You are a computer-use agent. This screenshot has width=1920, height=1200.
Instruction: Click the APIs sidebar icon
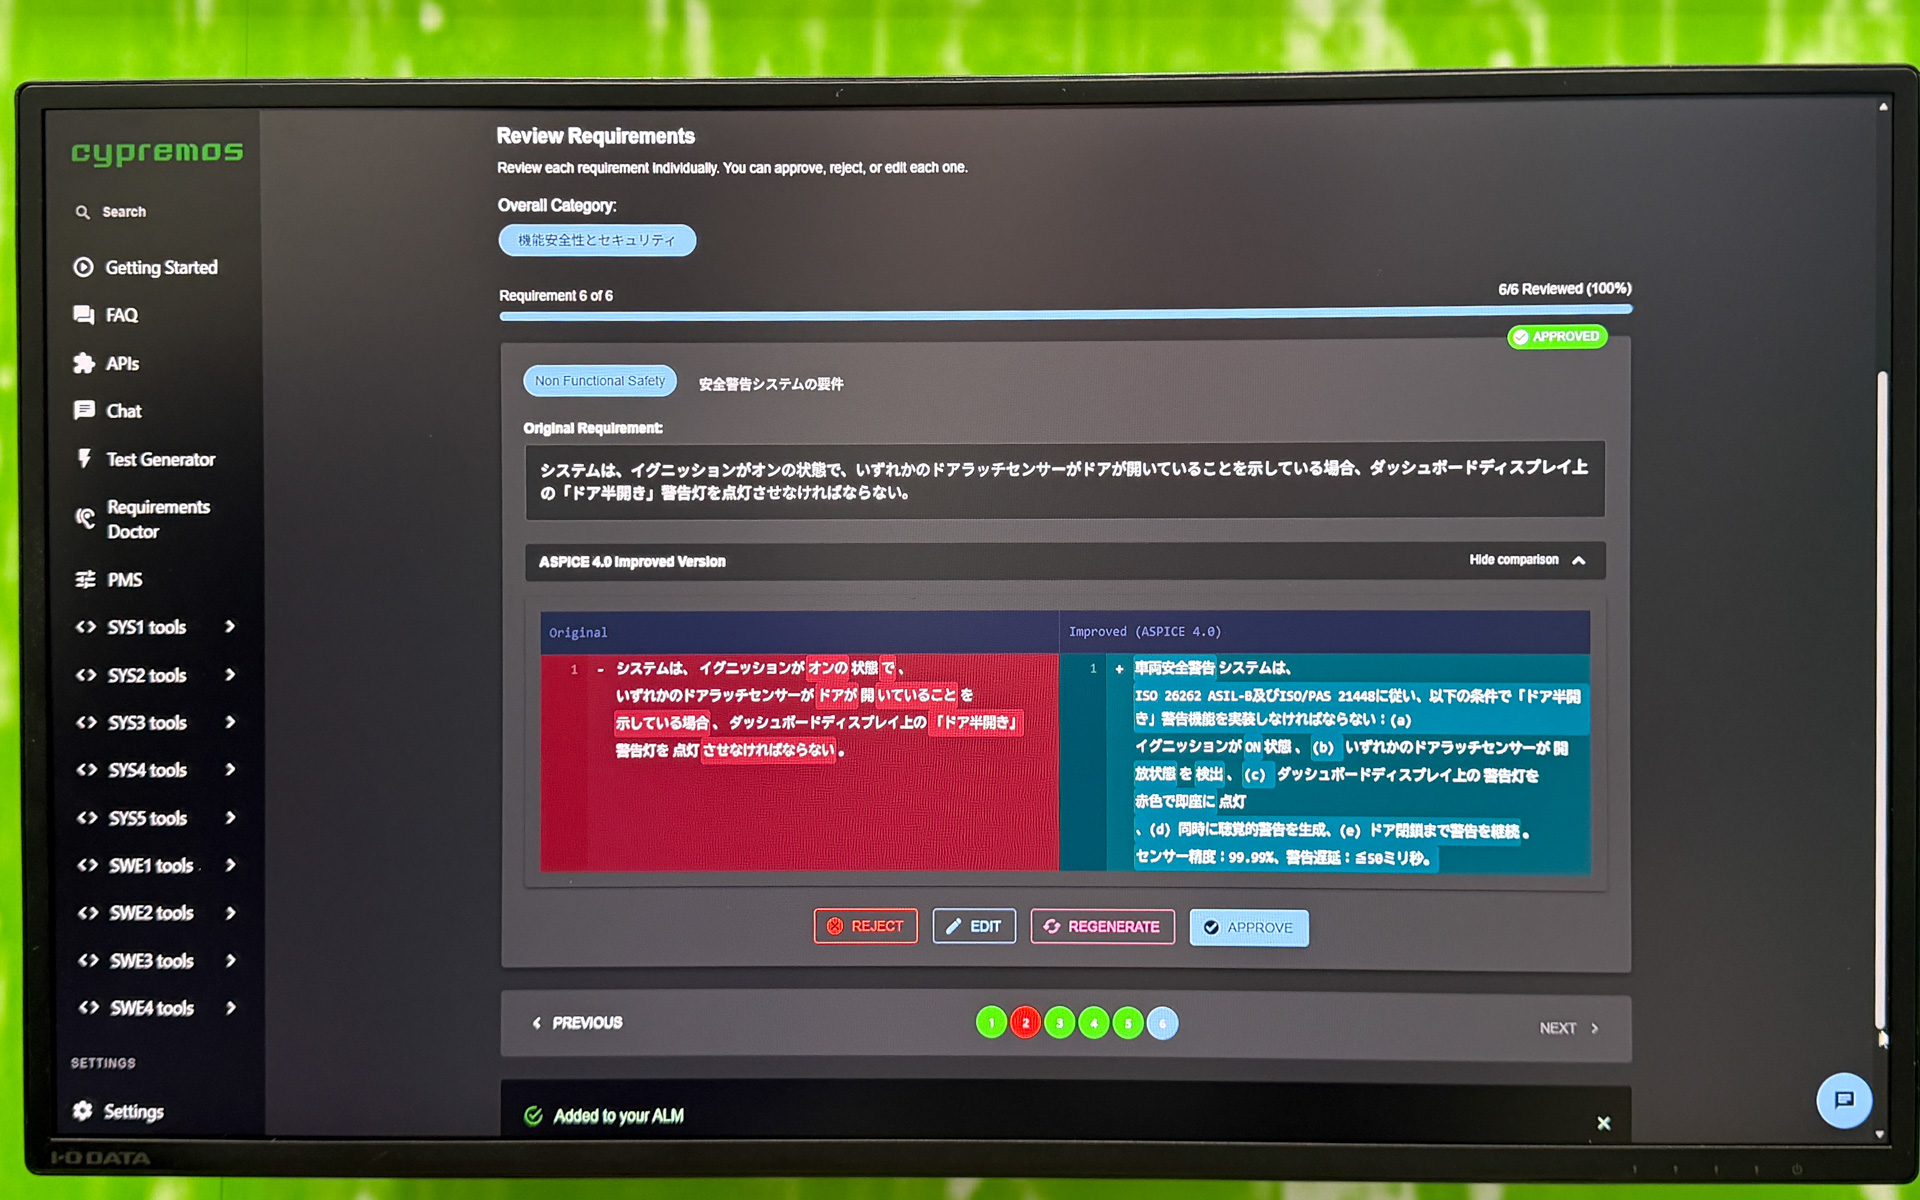point(83,363)
